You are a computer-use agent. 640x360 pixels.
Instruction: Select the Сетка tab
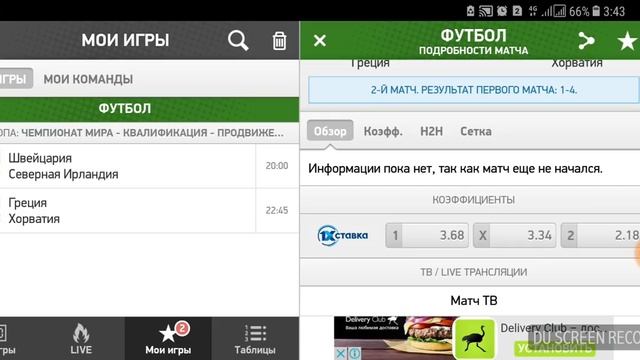click(x=476, y=131)
